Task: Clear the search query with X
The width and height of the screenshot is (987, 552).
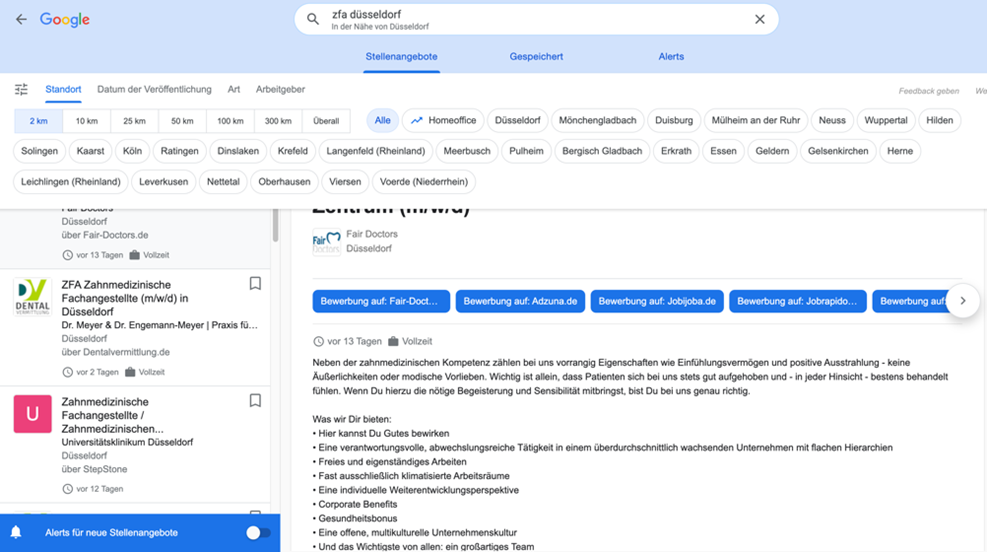Action: [760, 20]
